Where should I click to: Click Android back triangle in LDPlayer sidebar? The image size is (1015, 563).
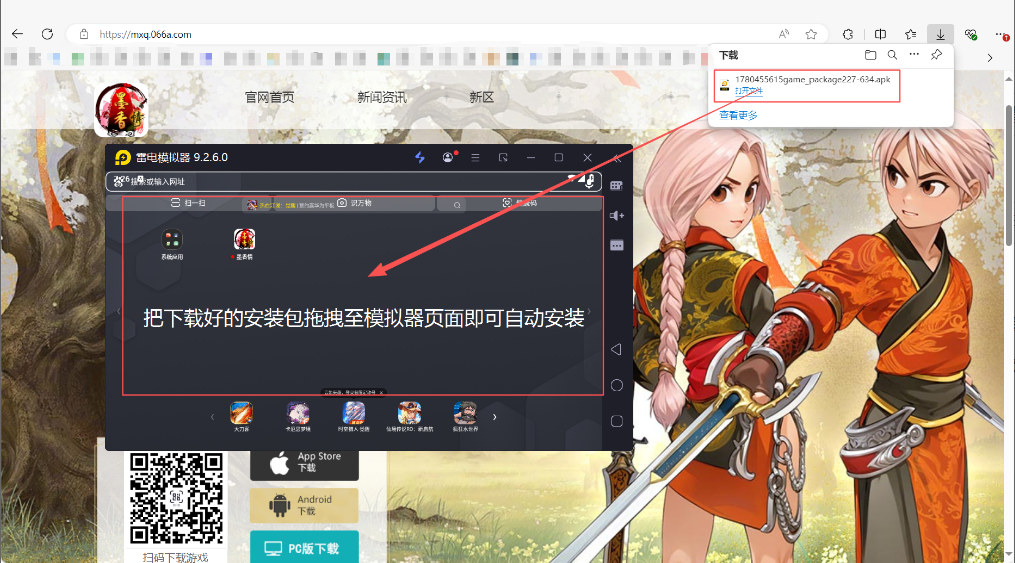coord(617,349)
